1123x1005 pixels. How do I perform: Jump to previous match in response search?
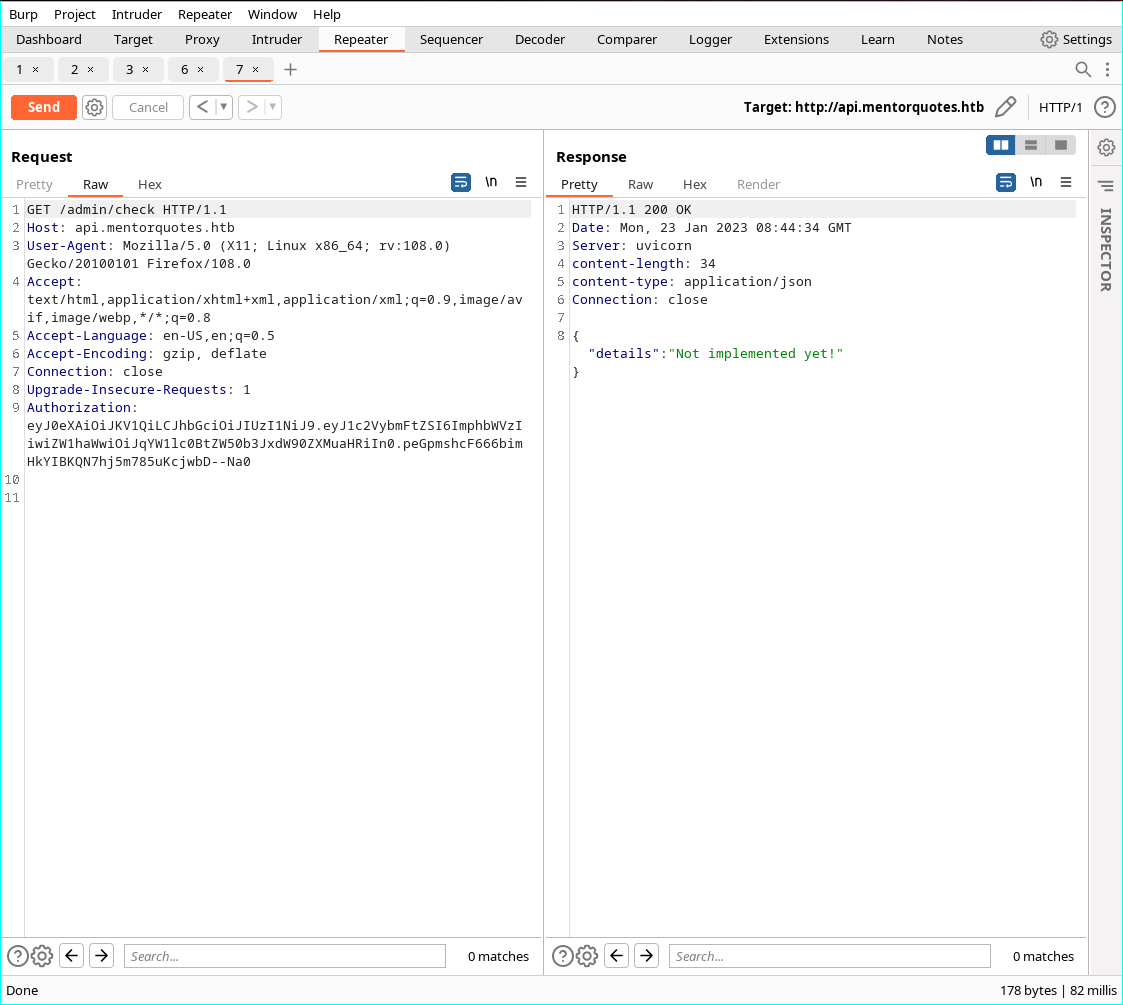click(x=617, y=956)
